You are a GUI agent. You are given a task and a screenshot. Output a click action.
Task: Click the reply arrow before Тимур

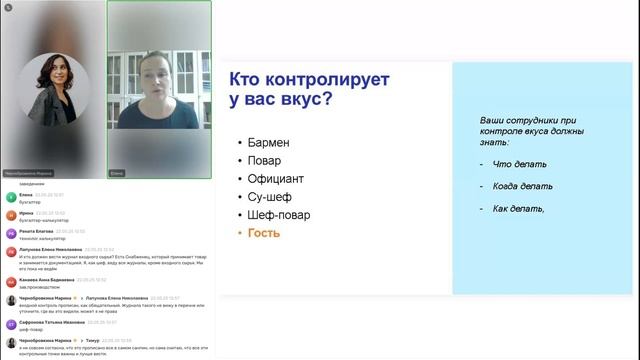[x=82, y=340]
